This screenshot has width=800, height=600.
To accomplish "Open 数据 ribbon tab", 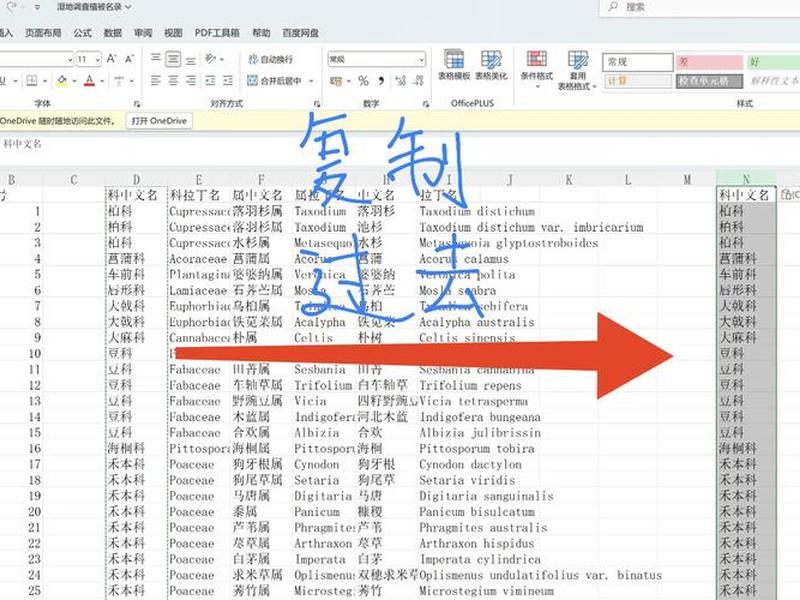I will tap(113, 33).
